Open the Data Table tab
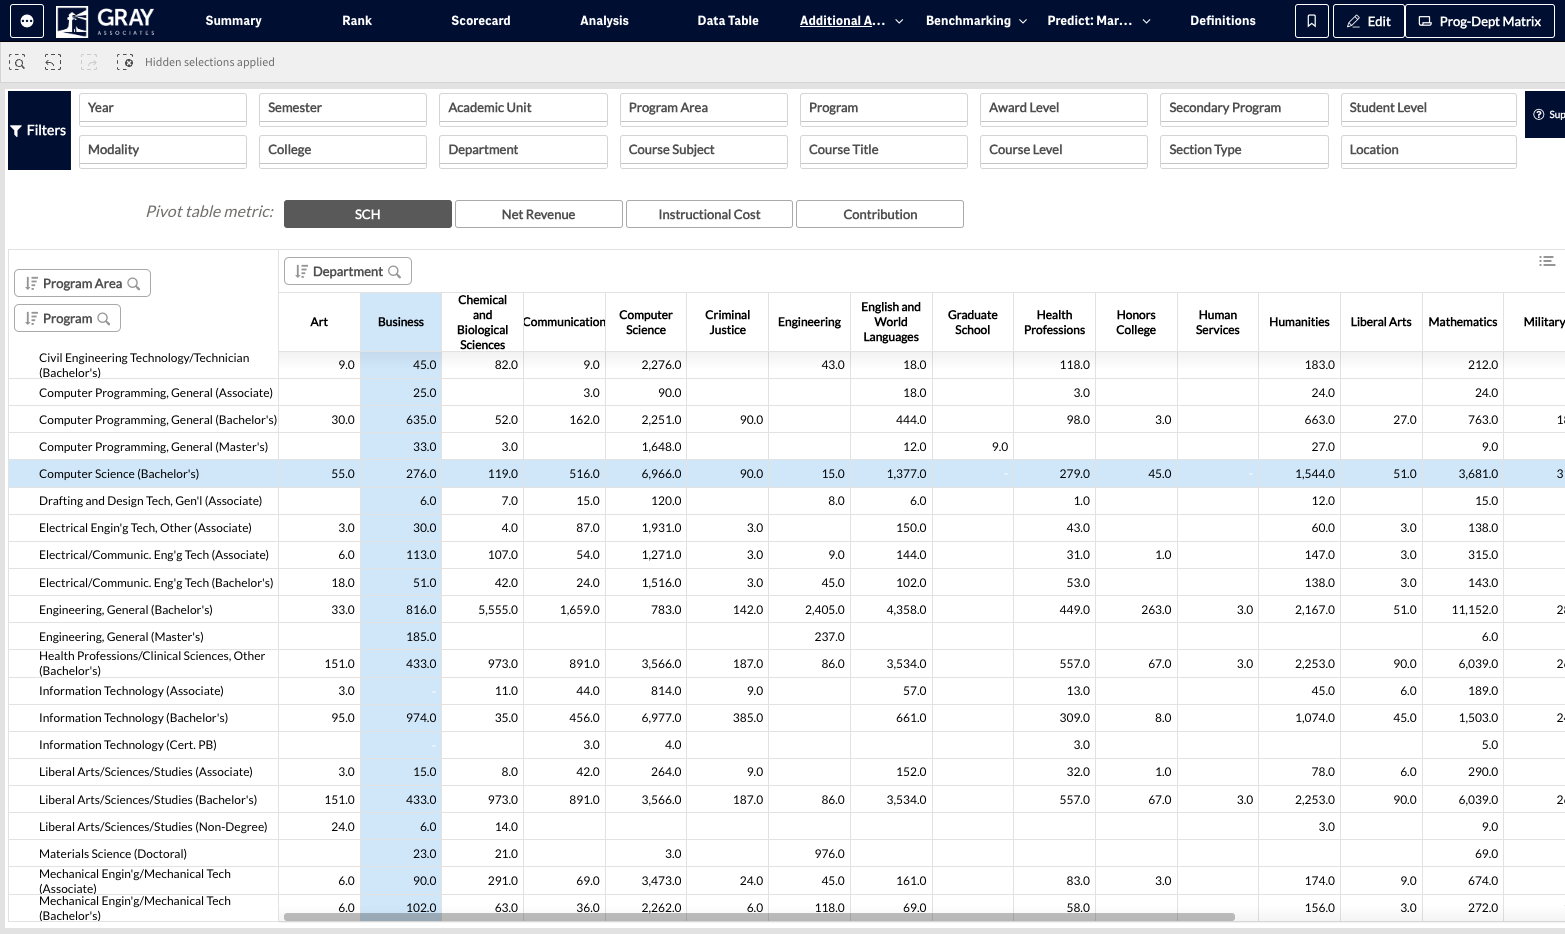 tap(728, 21)
